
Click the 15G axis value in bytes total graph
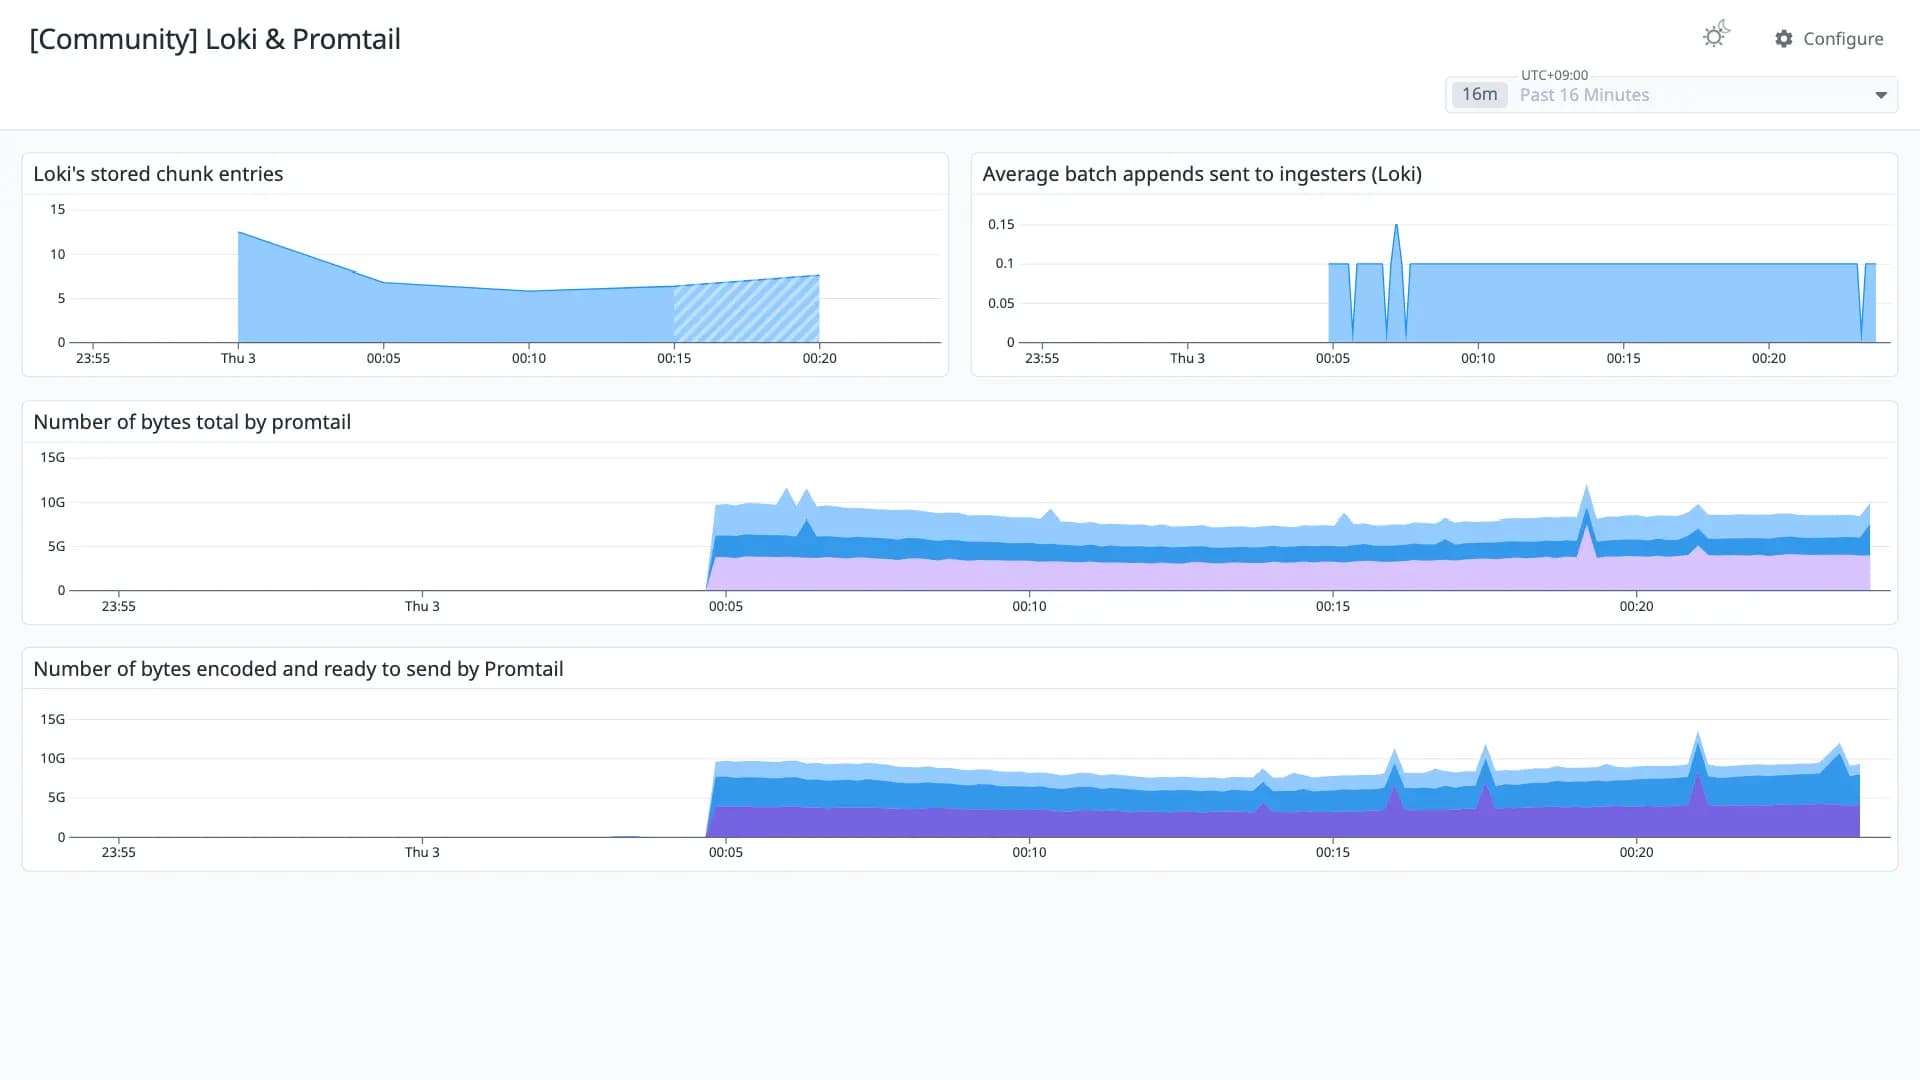52,457
